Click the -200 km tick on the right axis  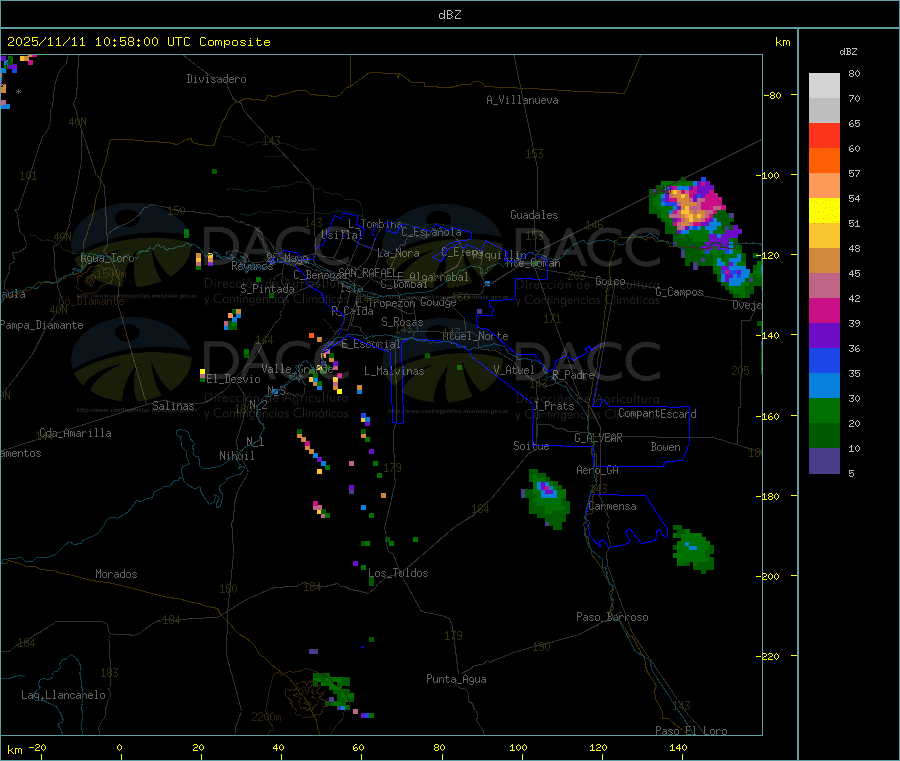point(767,576)
